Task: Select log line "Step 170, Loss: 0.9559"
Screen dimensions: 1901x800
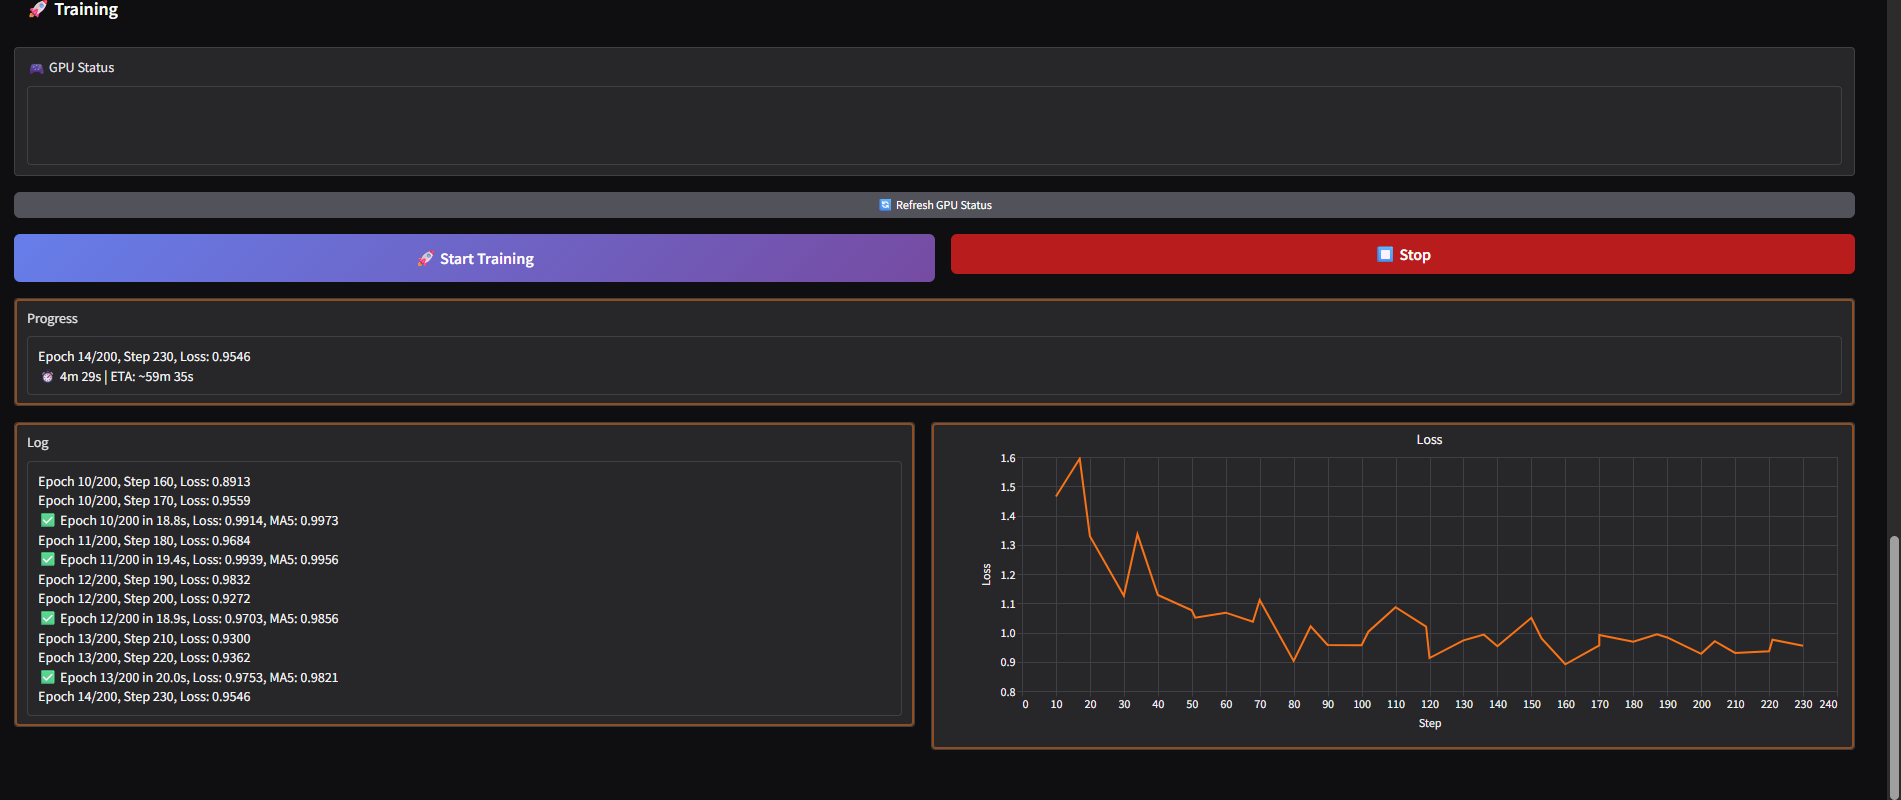Action: click(x=144, y=501)
